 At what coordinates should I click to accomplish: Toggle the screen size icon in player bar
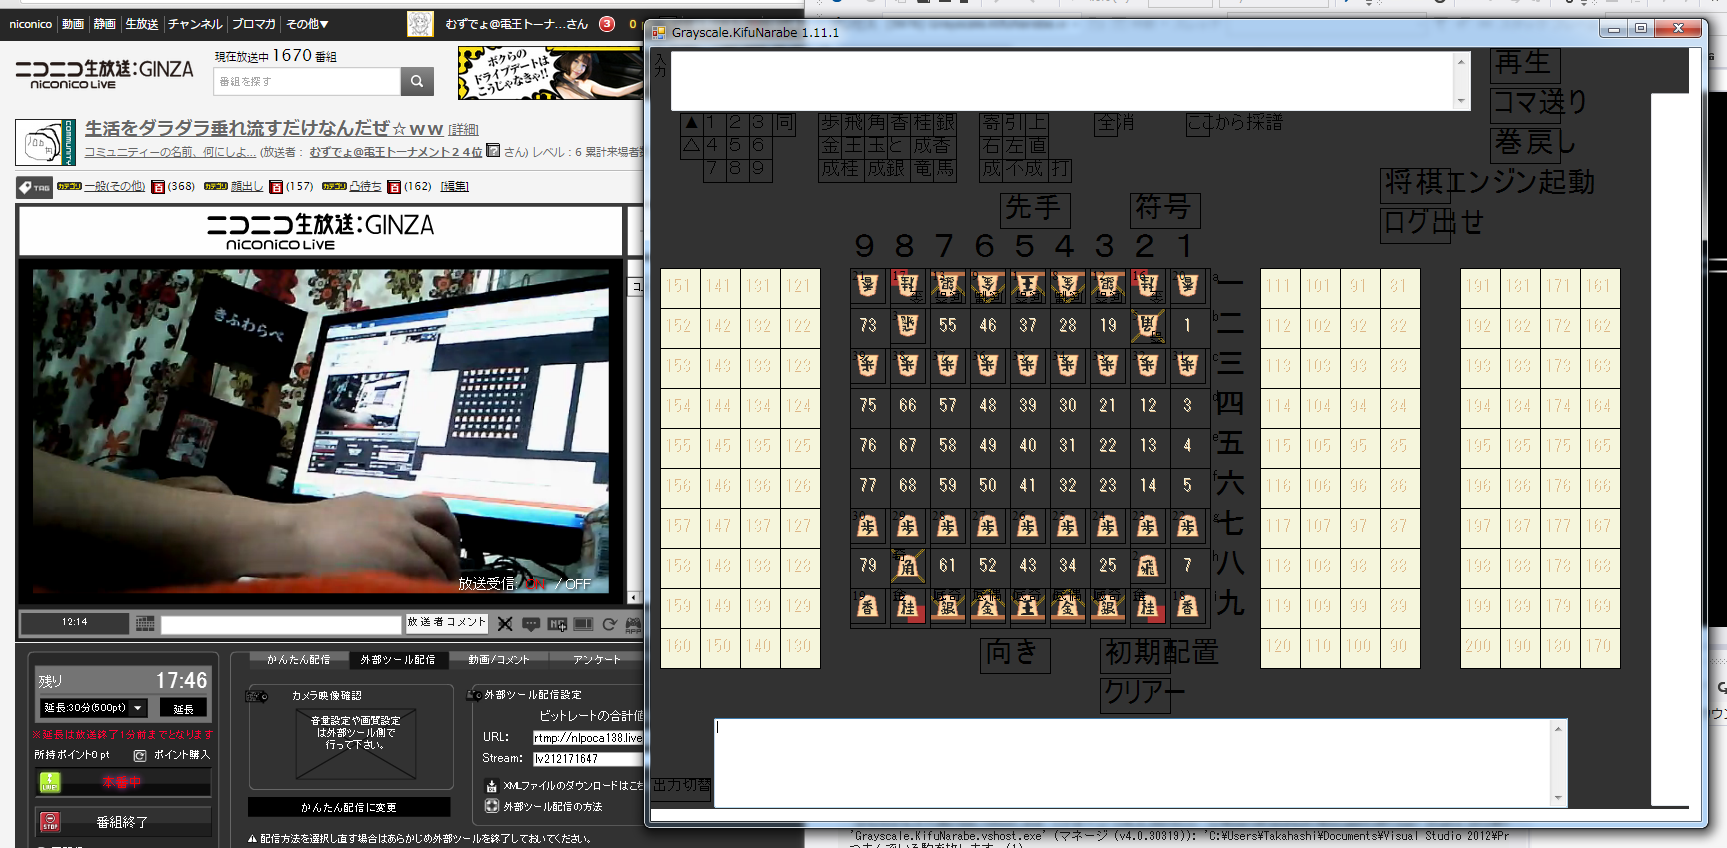(583, 624)
